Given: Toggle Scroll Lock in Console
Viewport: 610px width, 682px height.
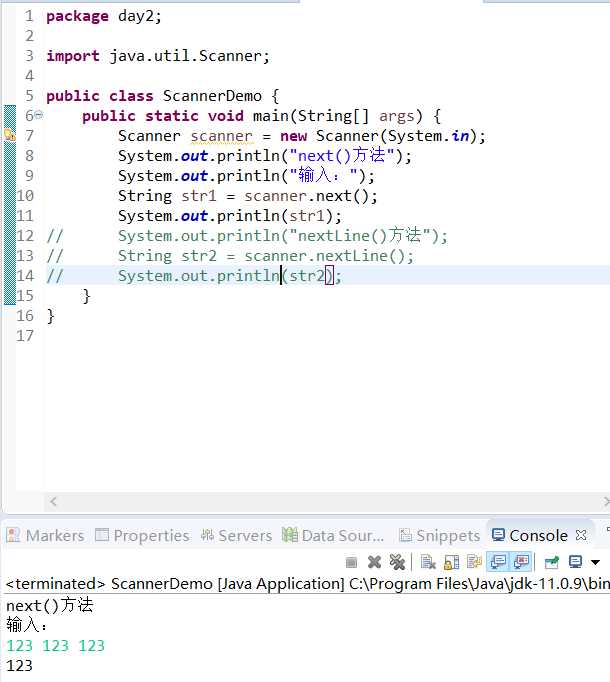Looking at the screenshot, I should pyautogui.click(x=452, y=562).
